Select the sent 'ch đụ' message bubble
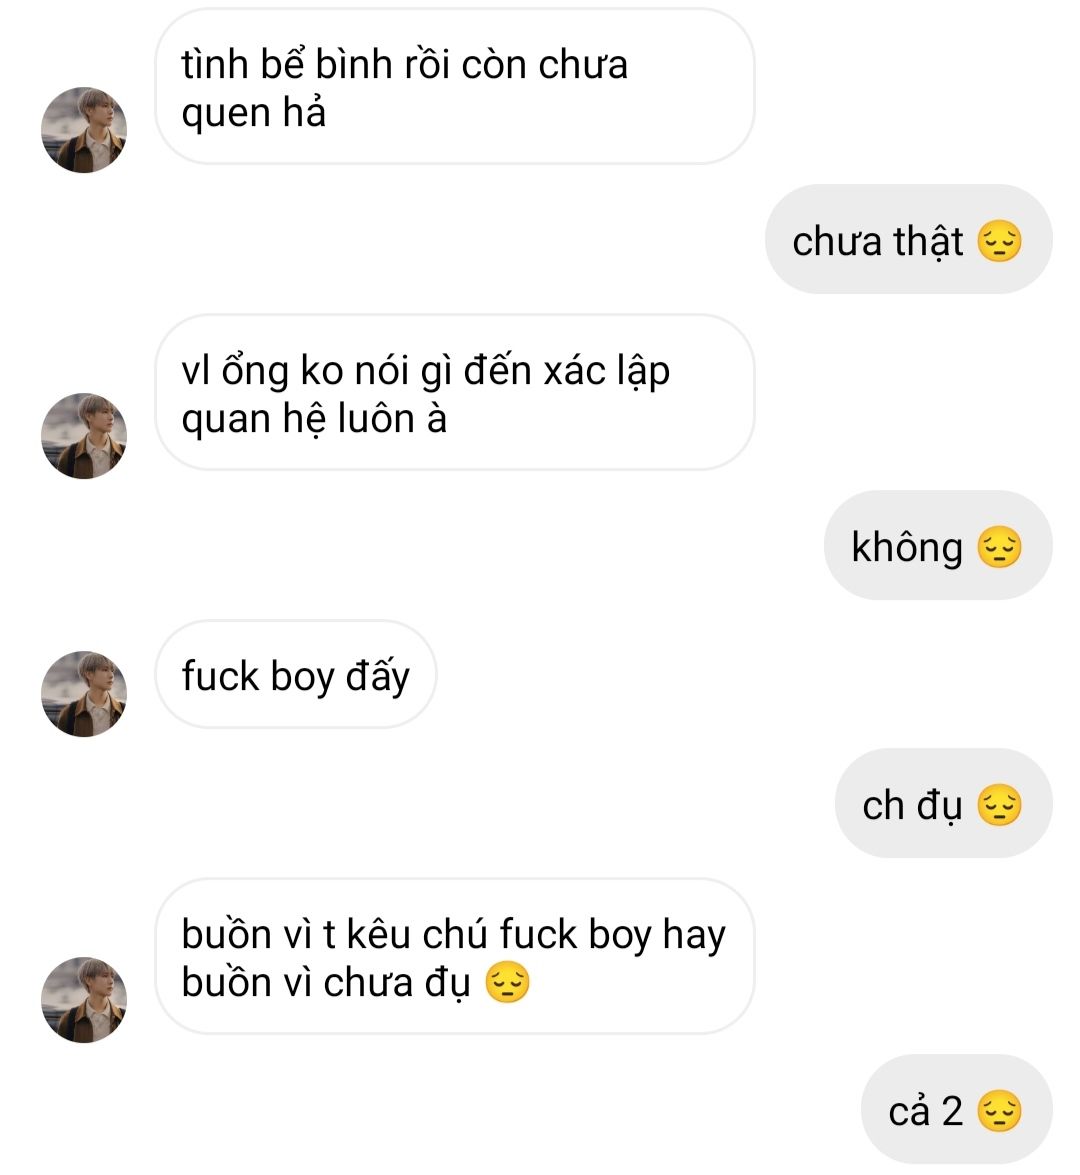This screenshot has height=1175, width=1080. pos(944,803)
